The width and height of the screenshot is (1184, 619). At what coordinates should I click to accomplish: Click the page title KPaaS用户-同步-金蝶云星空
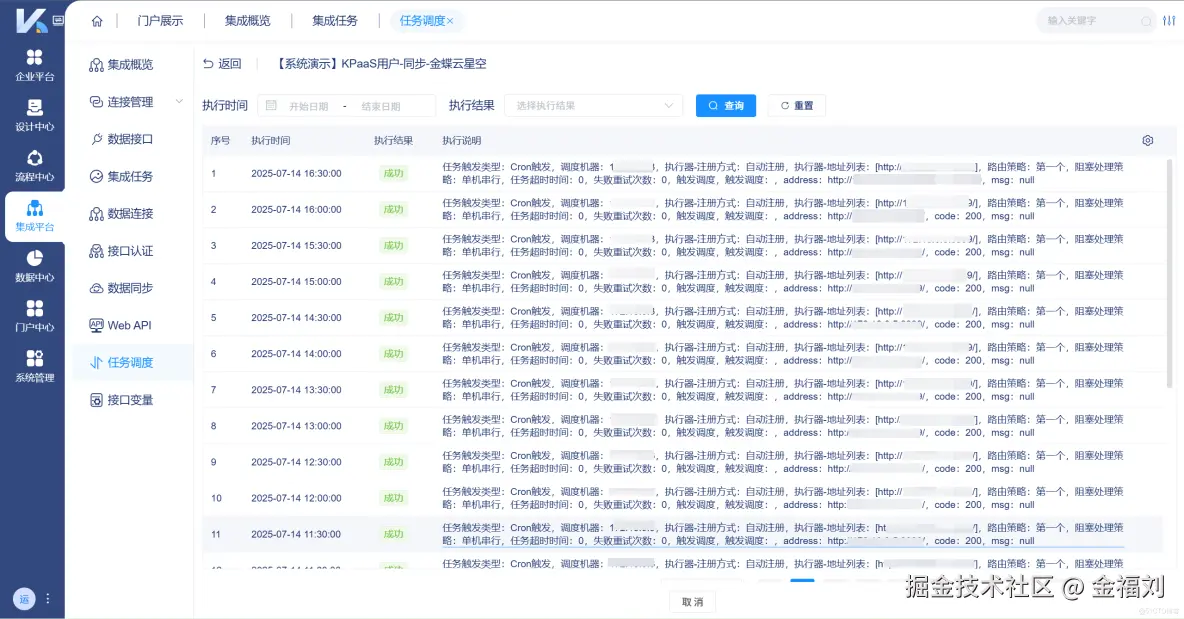(414, 64)
